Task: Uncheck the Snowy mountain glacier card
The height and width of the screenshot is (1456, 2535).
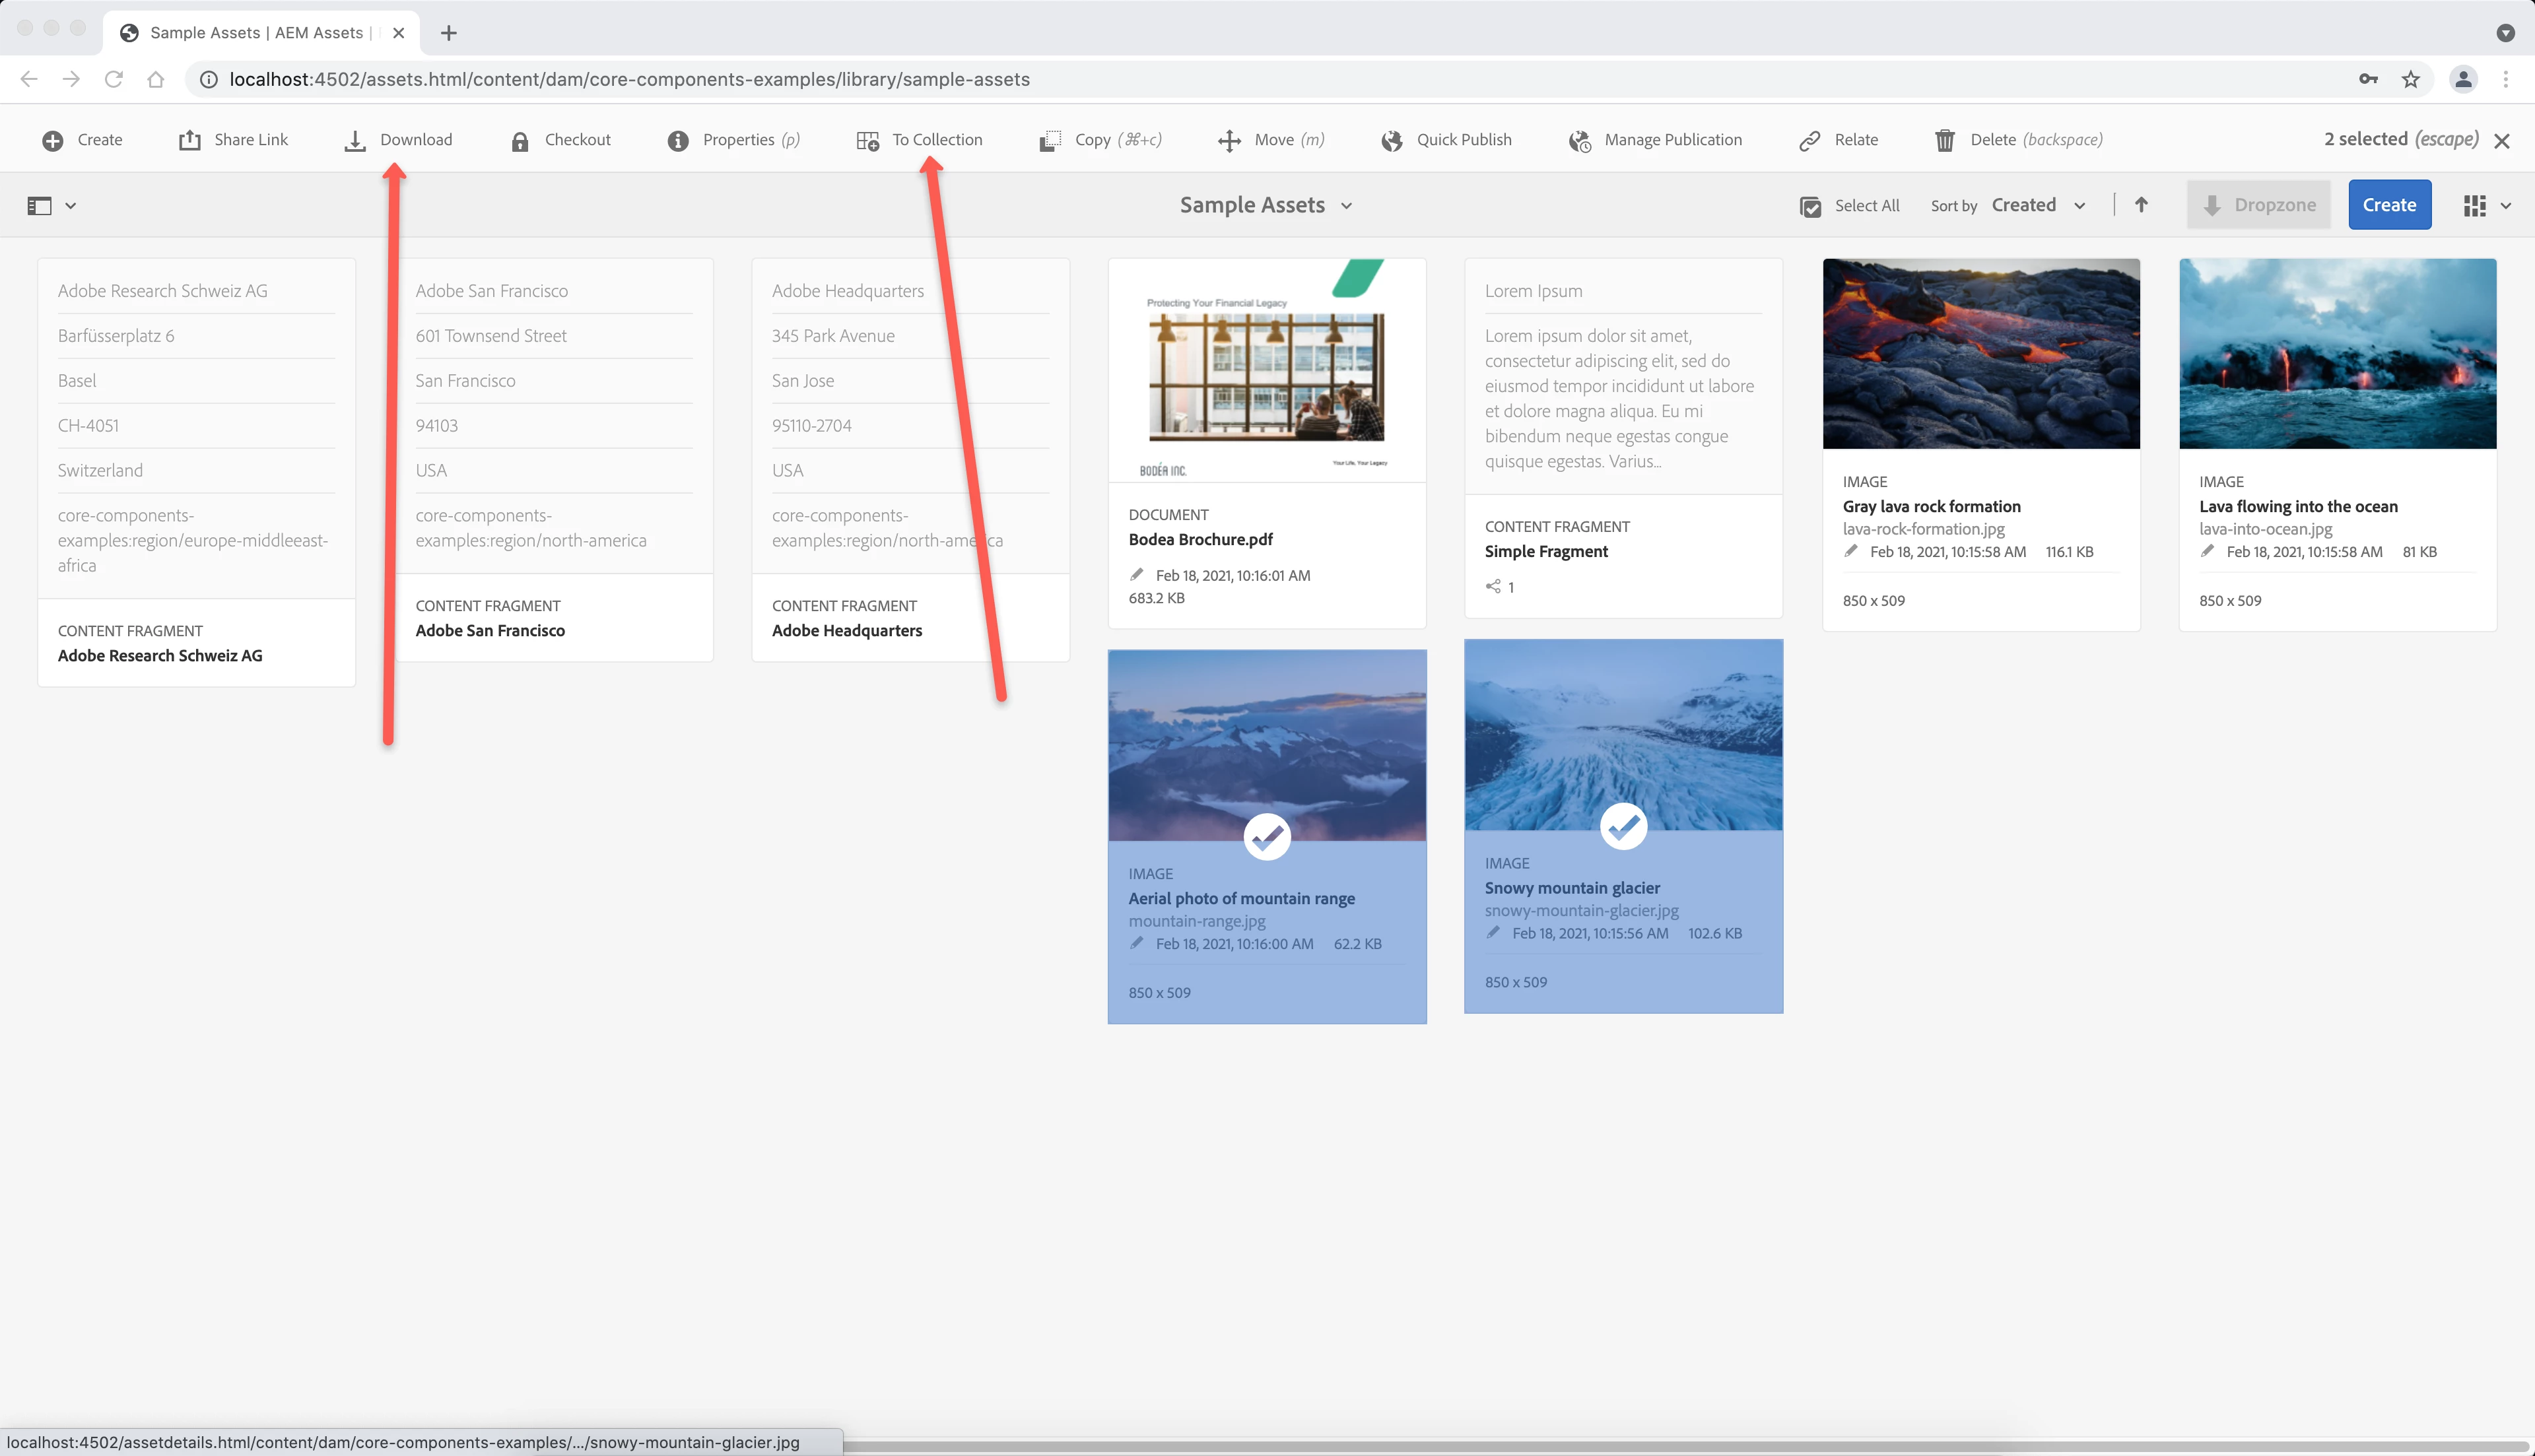Action: pos(1623,826)
